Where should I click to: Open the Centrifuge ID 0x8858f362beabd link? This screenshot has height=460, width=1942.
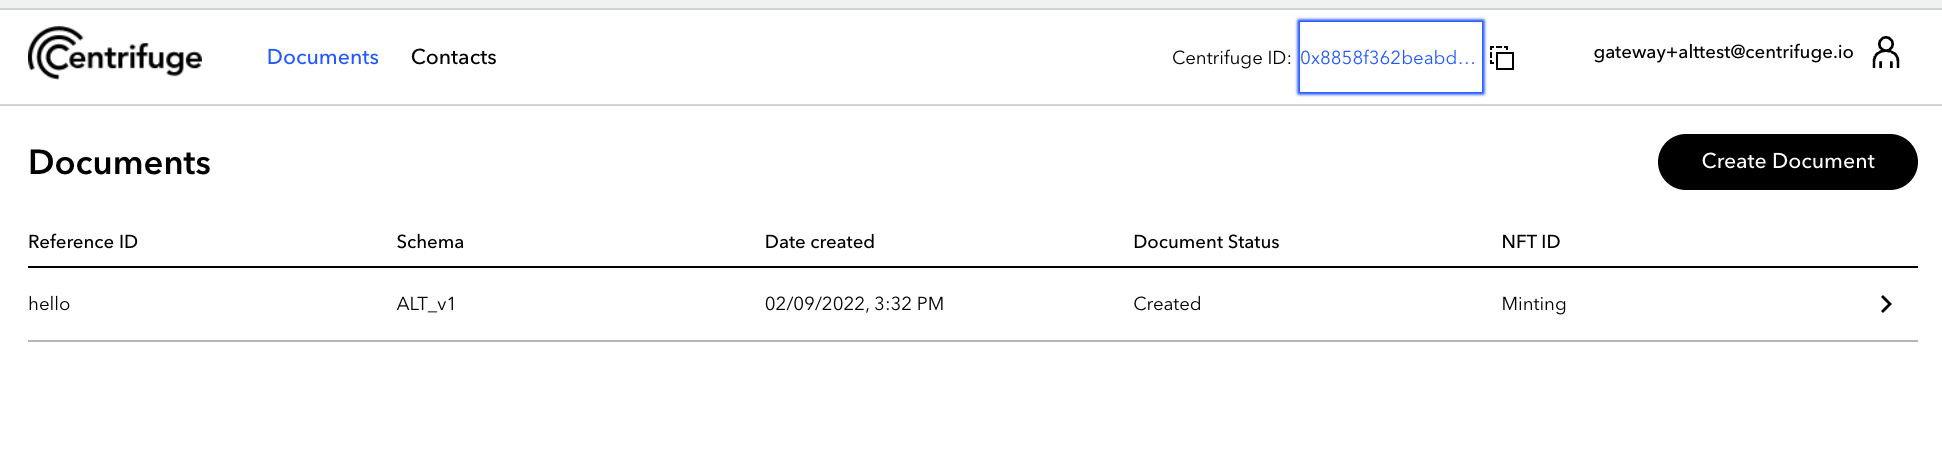click(x=1390, y=58)
